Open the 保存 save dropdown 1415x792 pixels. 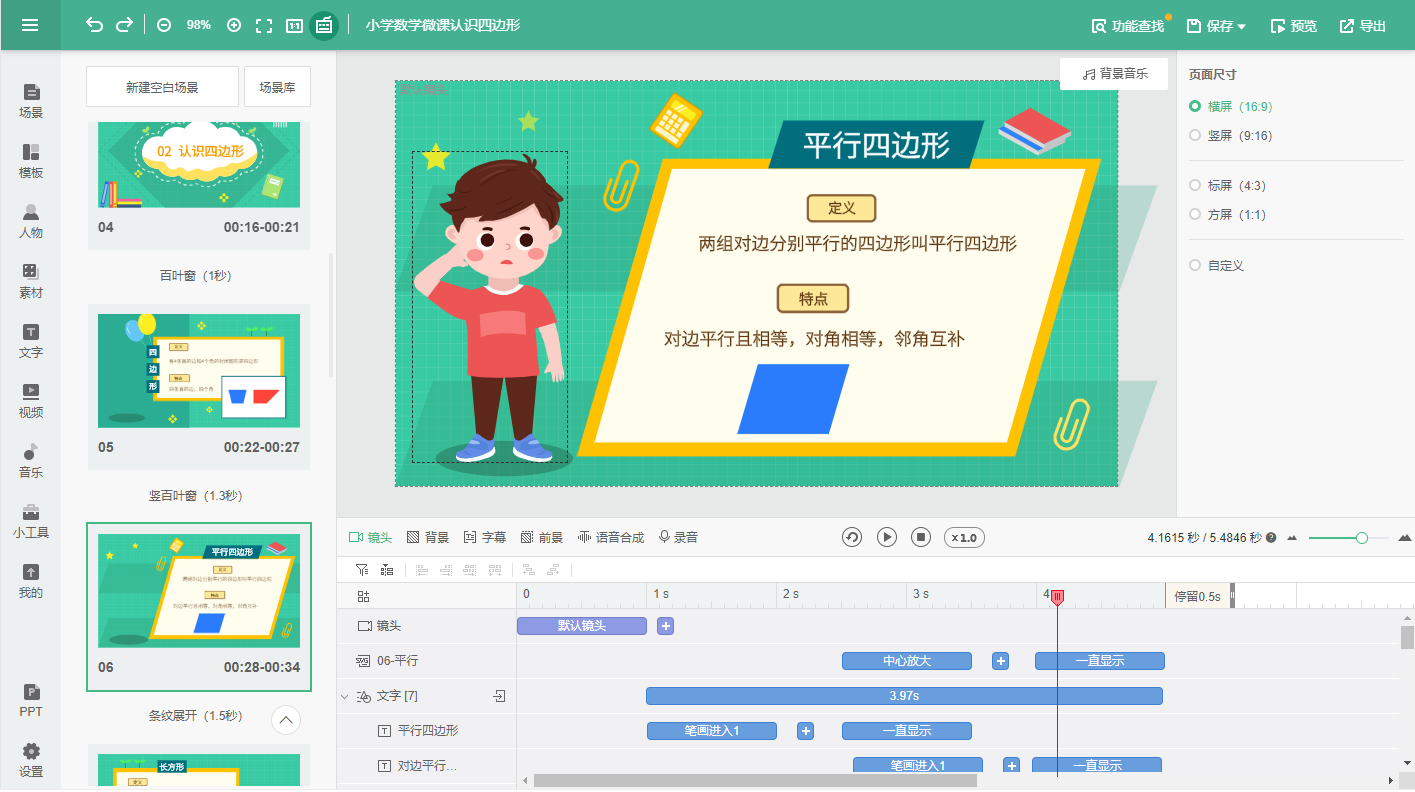pyautogui.click(x=1217, y=26)
